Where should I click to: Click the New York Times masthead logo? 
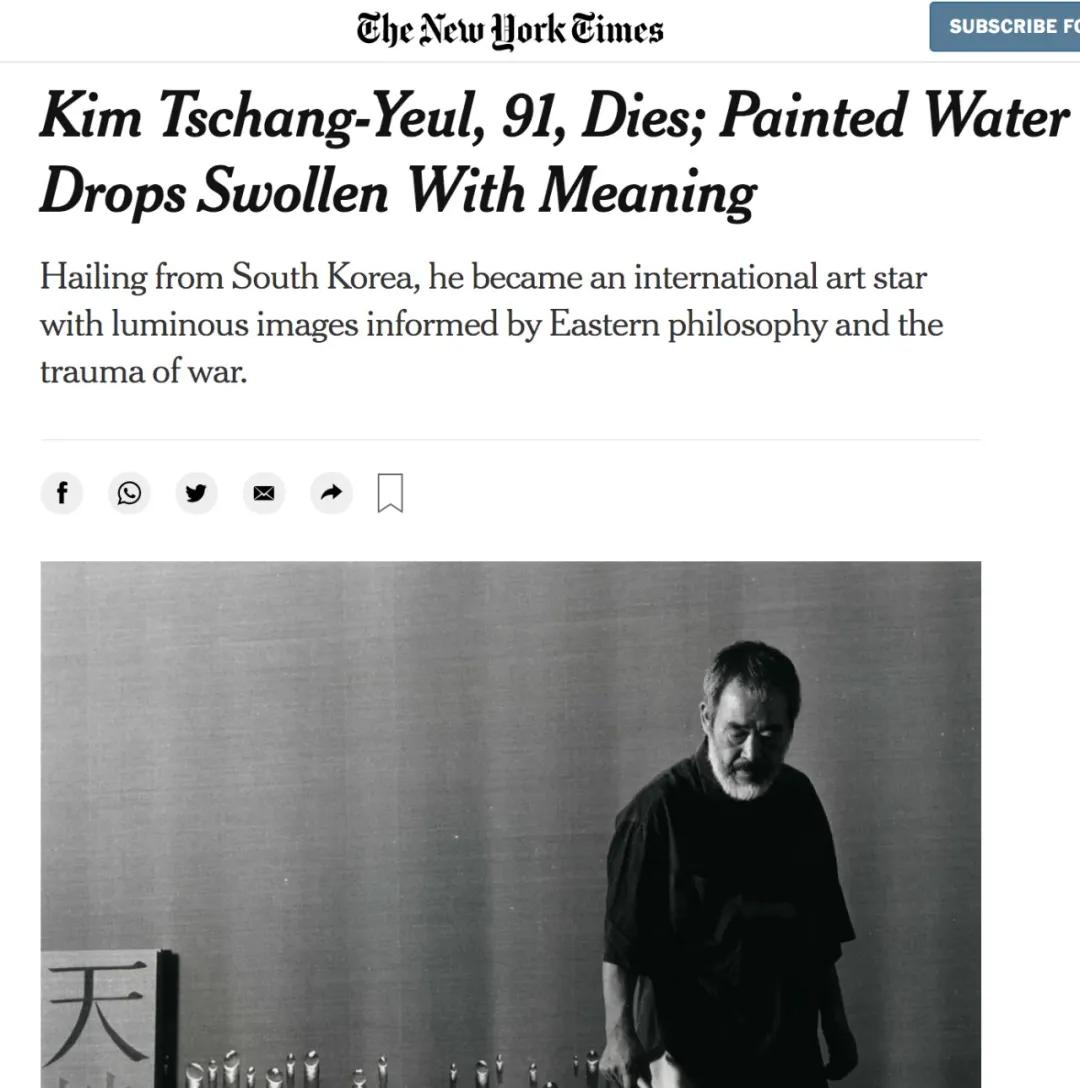tap(509, 29)
